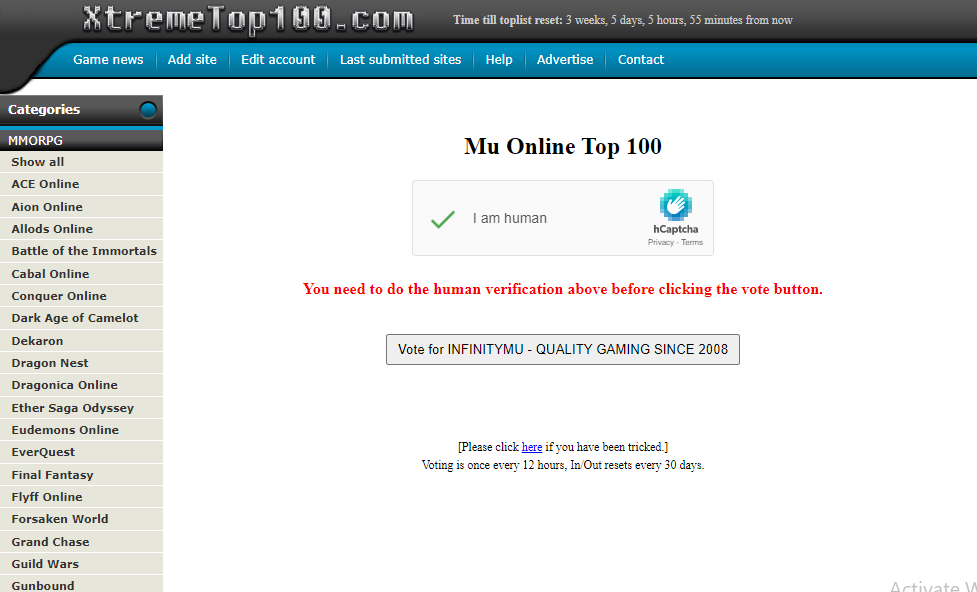The width and height of the screenshot is (977, 592).
Task: Open ACE Online category
Action: click(x=81, y=184)
